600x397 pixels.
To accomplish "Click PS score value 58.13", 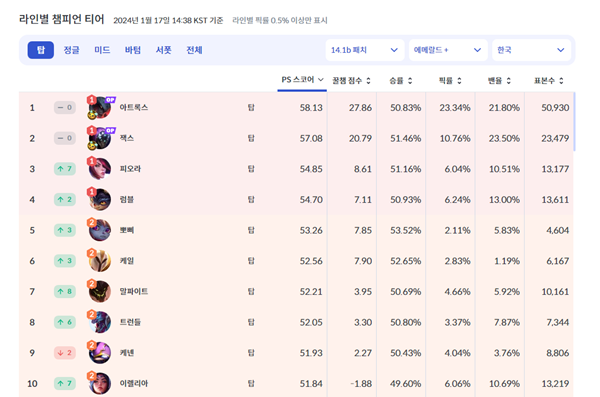I will click(x=311, y=108).
